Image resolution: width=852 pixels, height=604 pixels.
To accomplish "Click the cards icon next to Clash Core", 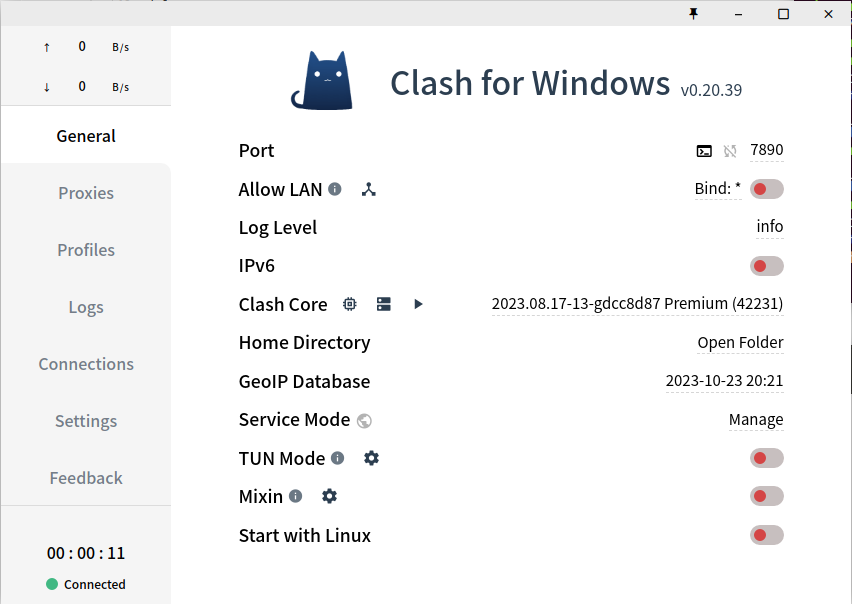I will click(x=384, y=303).
